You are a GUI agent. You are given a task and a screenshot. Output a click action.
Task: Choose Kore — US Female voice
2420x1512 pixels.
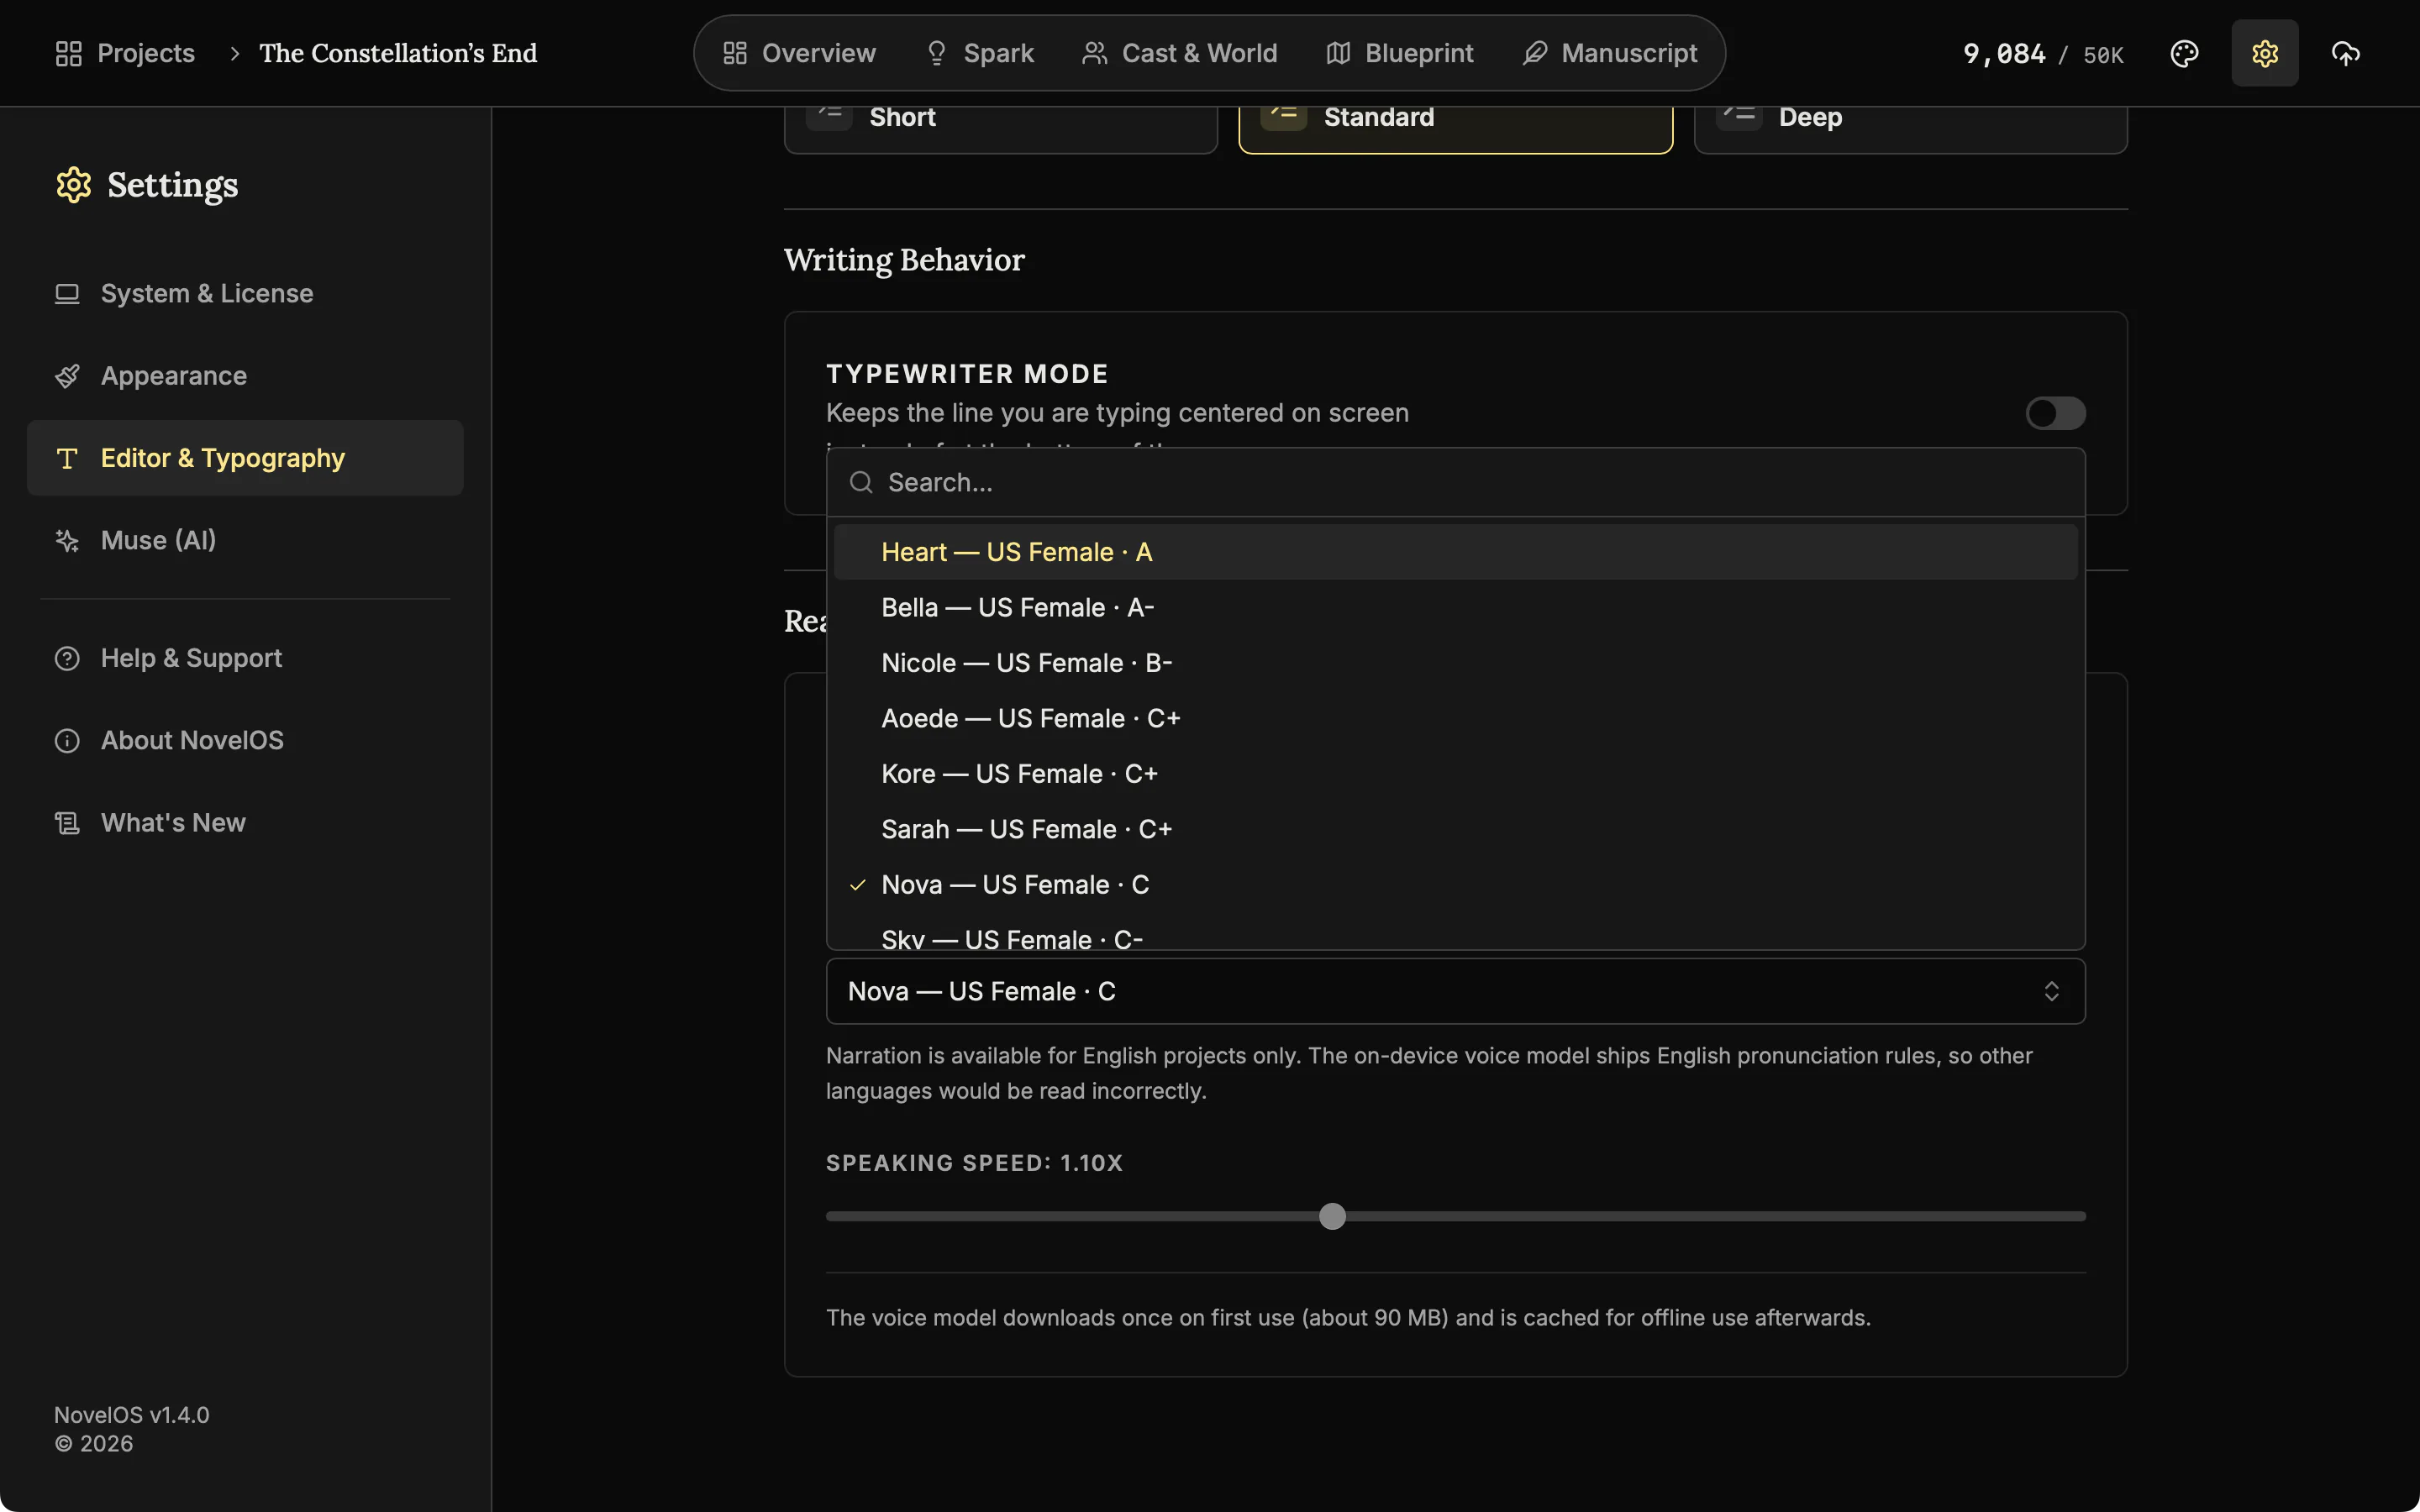1455,774
